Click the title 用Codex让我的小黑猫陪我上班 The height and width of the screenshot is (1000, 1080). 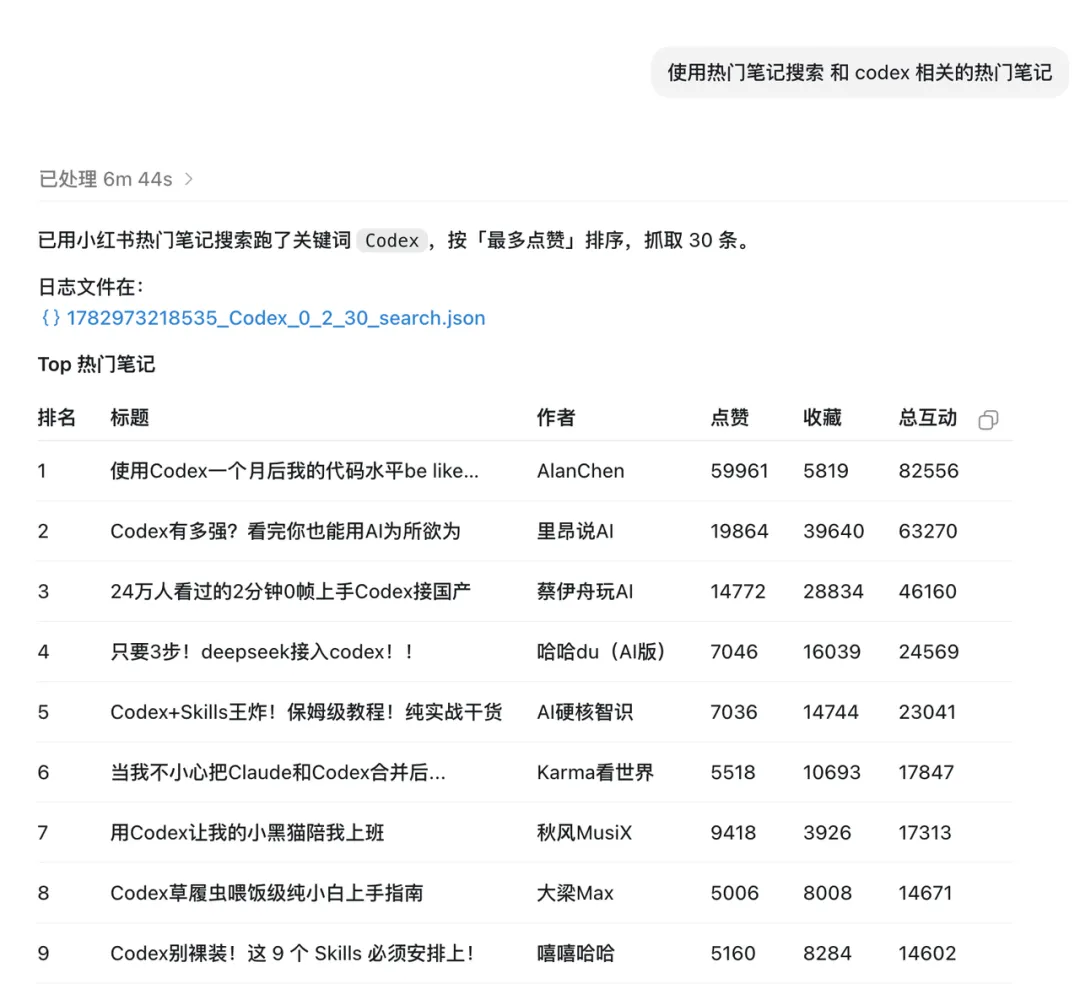tap(247, 833)
